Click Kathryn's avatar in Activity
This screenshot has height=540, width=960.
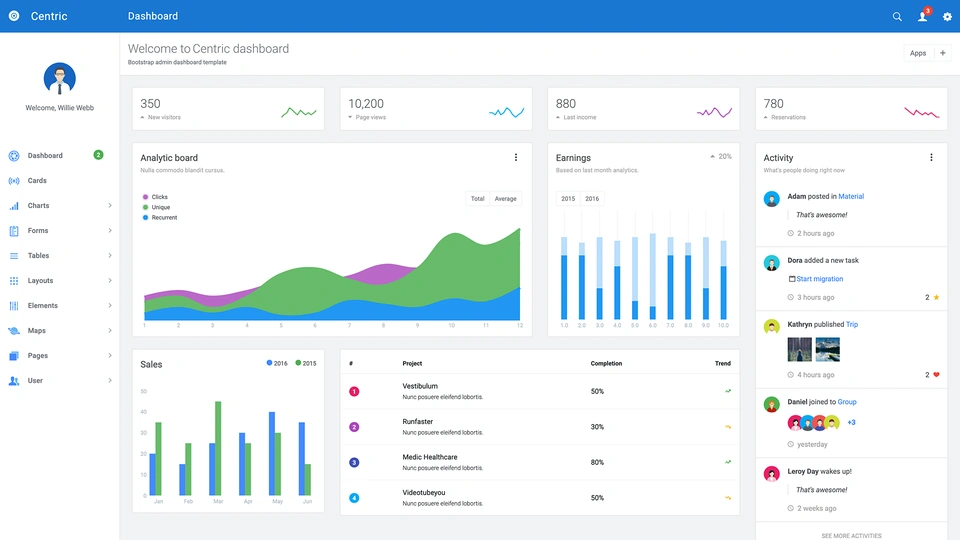[x=771, y=326]
